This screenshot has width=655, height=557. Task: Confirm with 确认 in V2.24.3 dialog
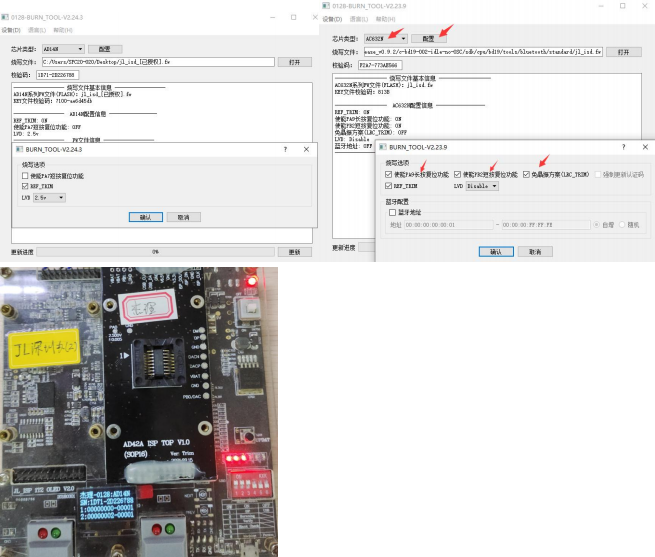(145, 217)
